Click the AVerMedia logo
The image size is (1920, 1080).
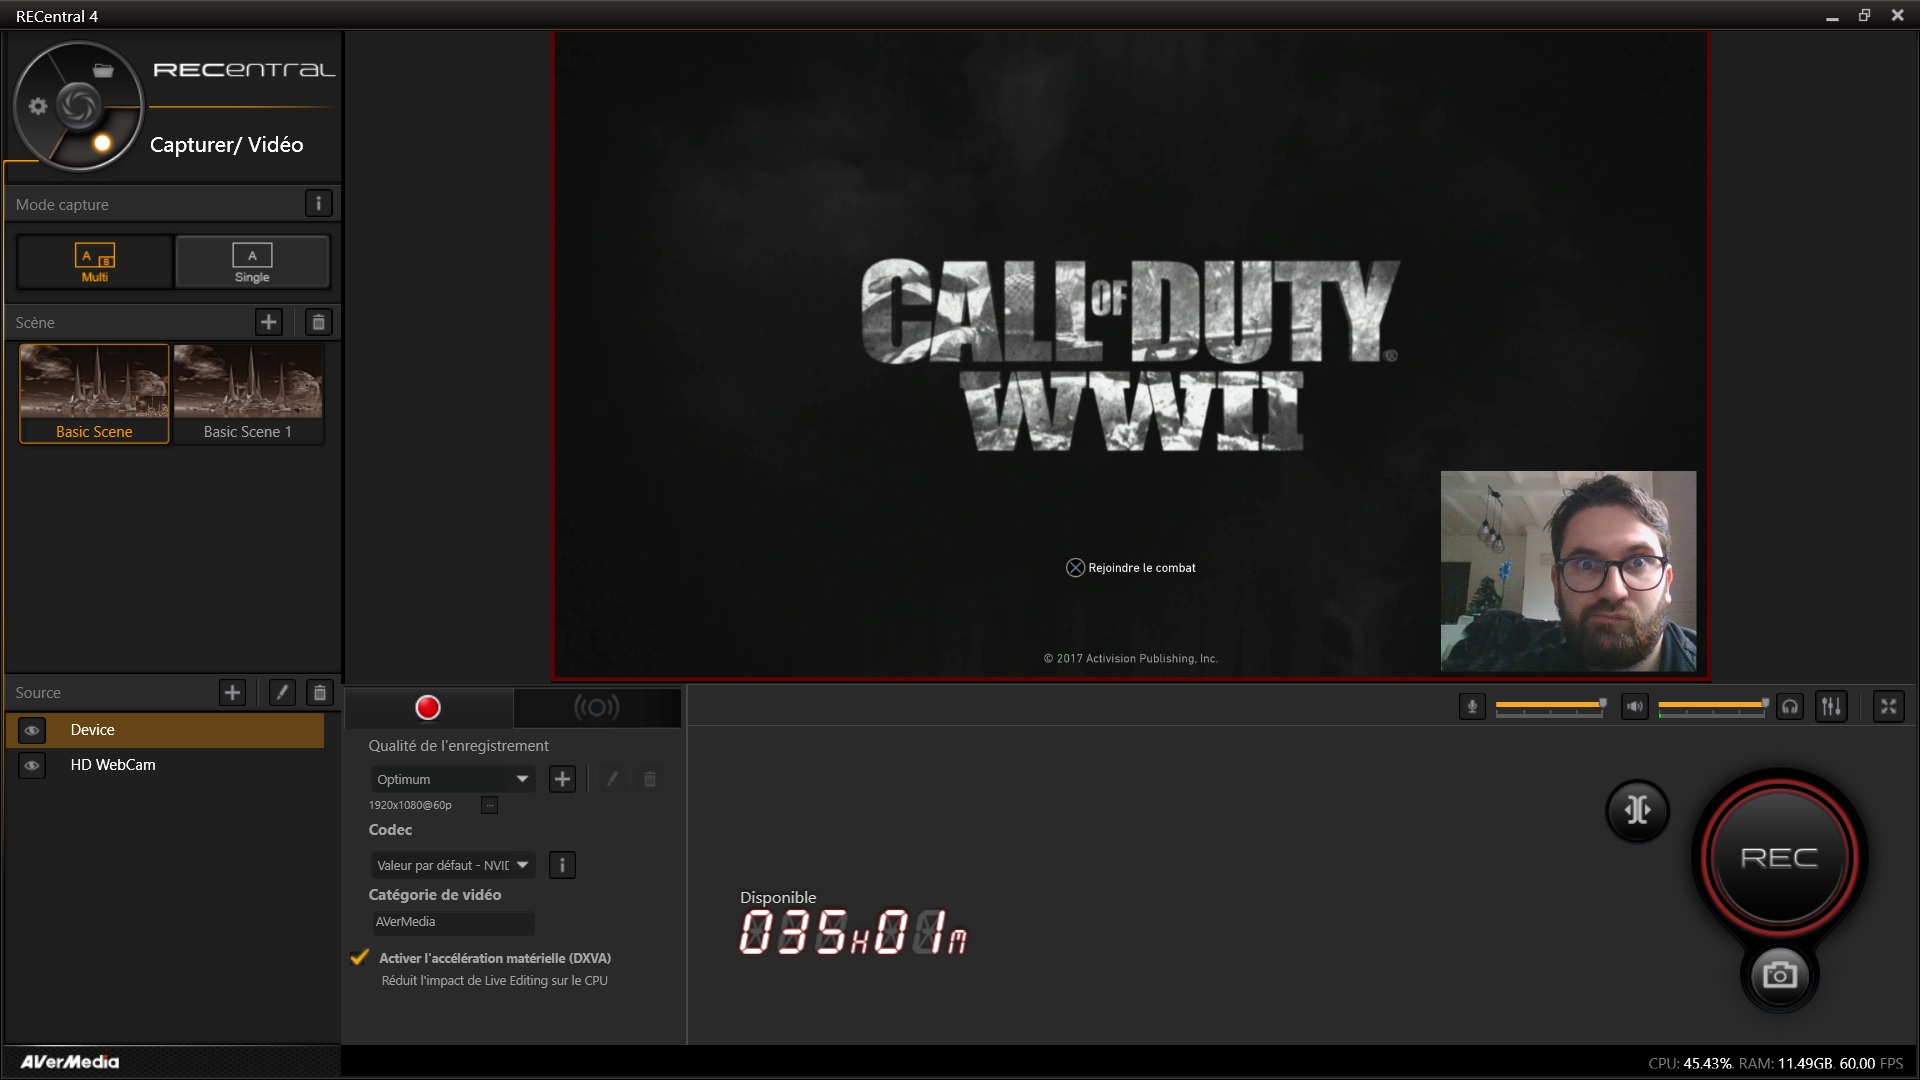point(70,1062)
